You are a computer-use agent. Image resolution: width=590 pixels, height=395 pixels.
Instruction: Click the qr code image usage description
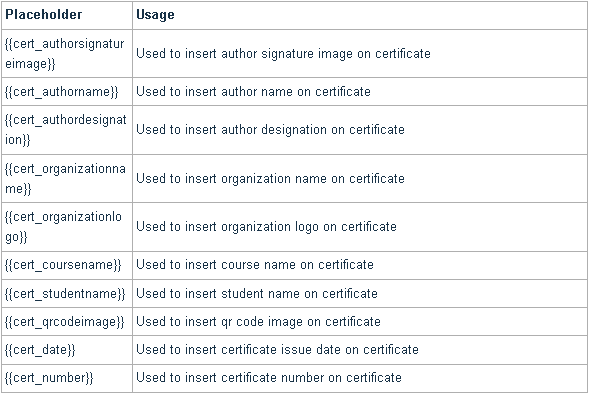(x=258, y=322)
